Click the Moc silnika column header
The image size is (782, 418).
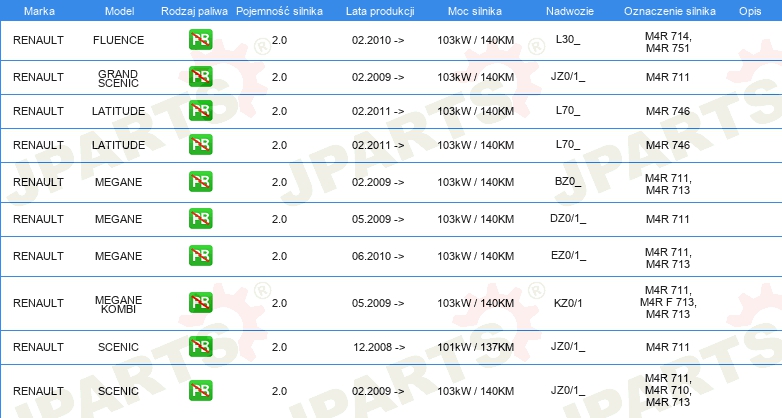click(475, 11)
